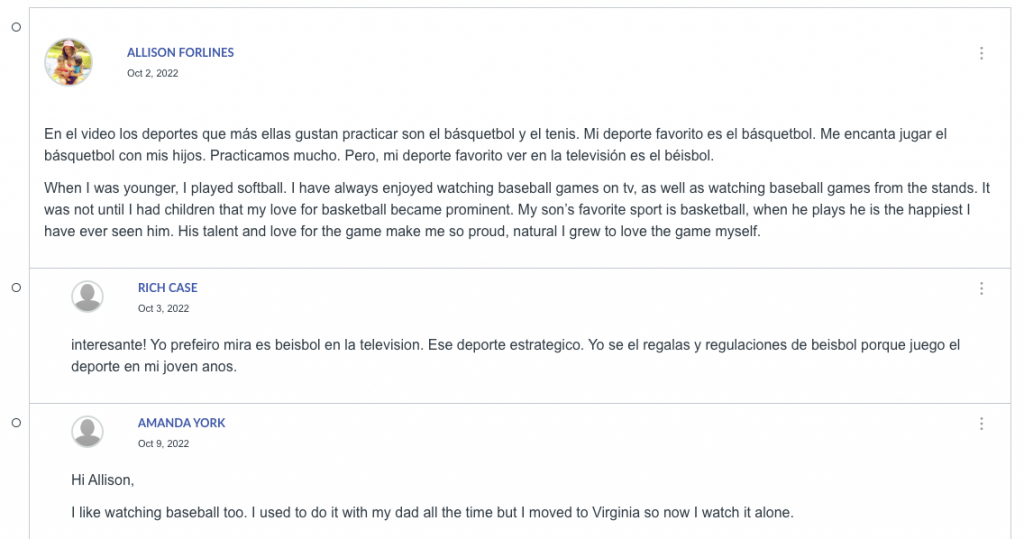The height and width of the screenshot is (539, 1024).
Task: Open options menu for Allison Forlines' post
Action: [x=981, y=54]
